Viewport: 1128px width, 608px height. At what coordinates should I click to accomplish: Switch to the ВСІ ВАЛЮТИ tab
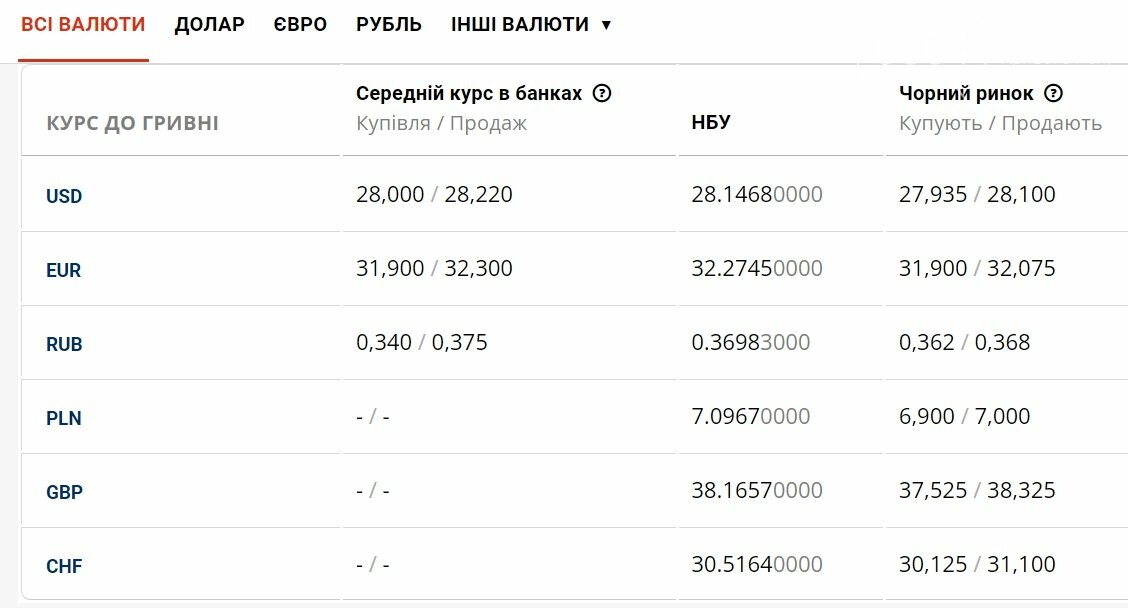tap(83, 24)
